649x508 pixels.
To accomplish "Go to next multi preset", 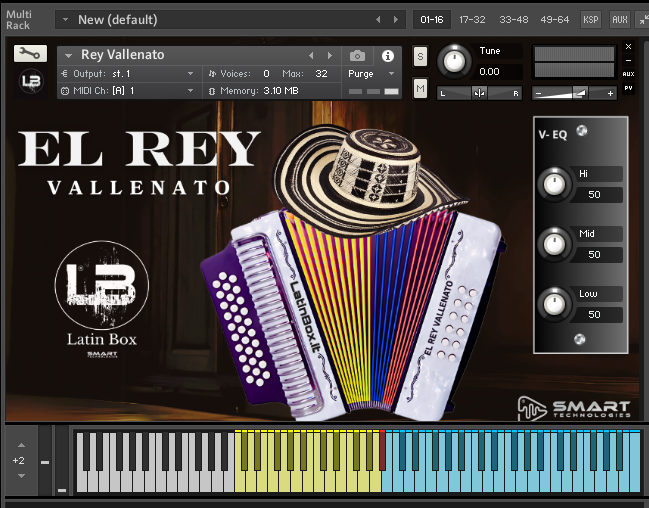I will point(396,19).
